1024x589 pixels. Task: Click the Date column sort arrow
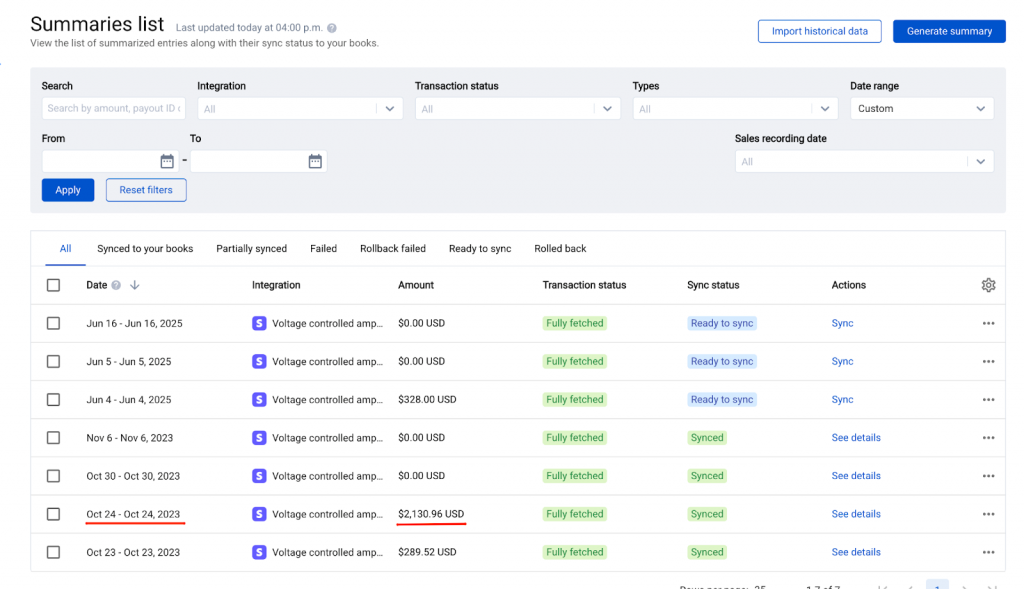pyautogui.click(x=135, y=285)
